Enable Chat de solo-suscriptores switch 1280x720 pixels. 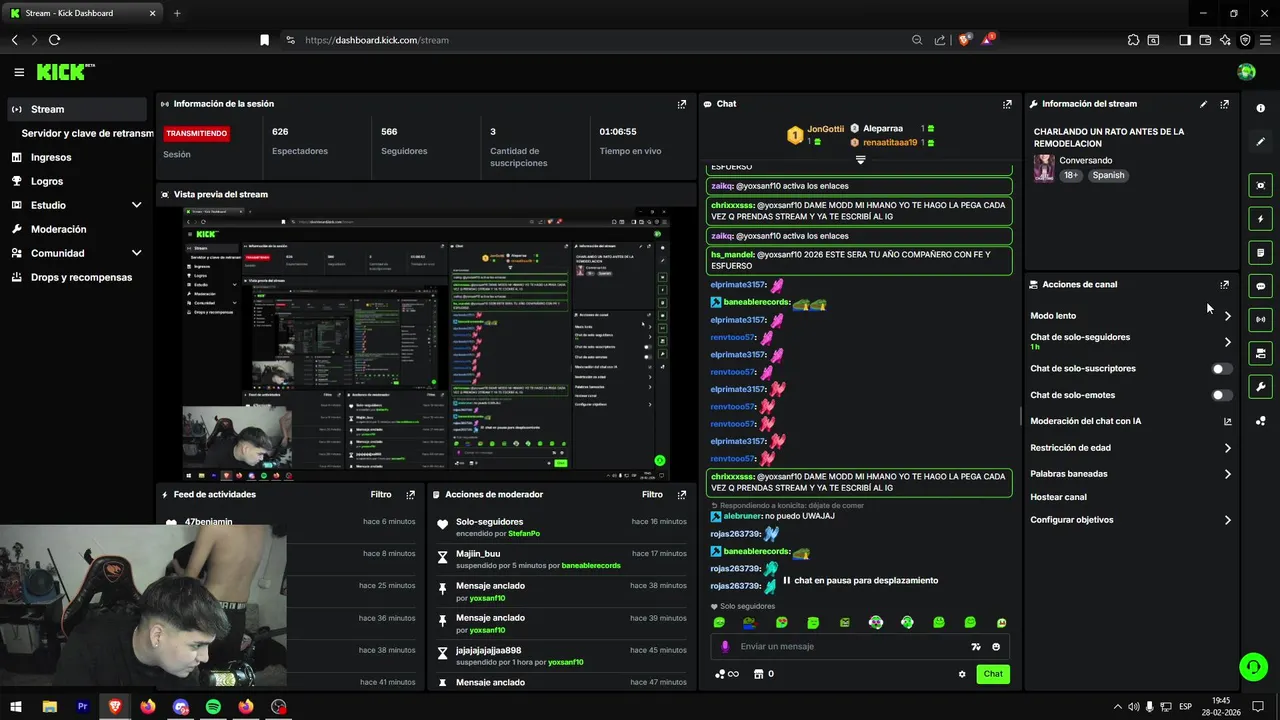pyautogui.click(x=1221, y=369)
